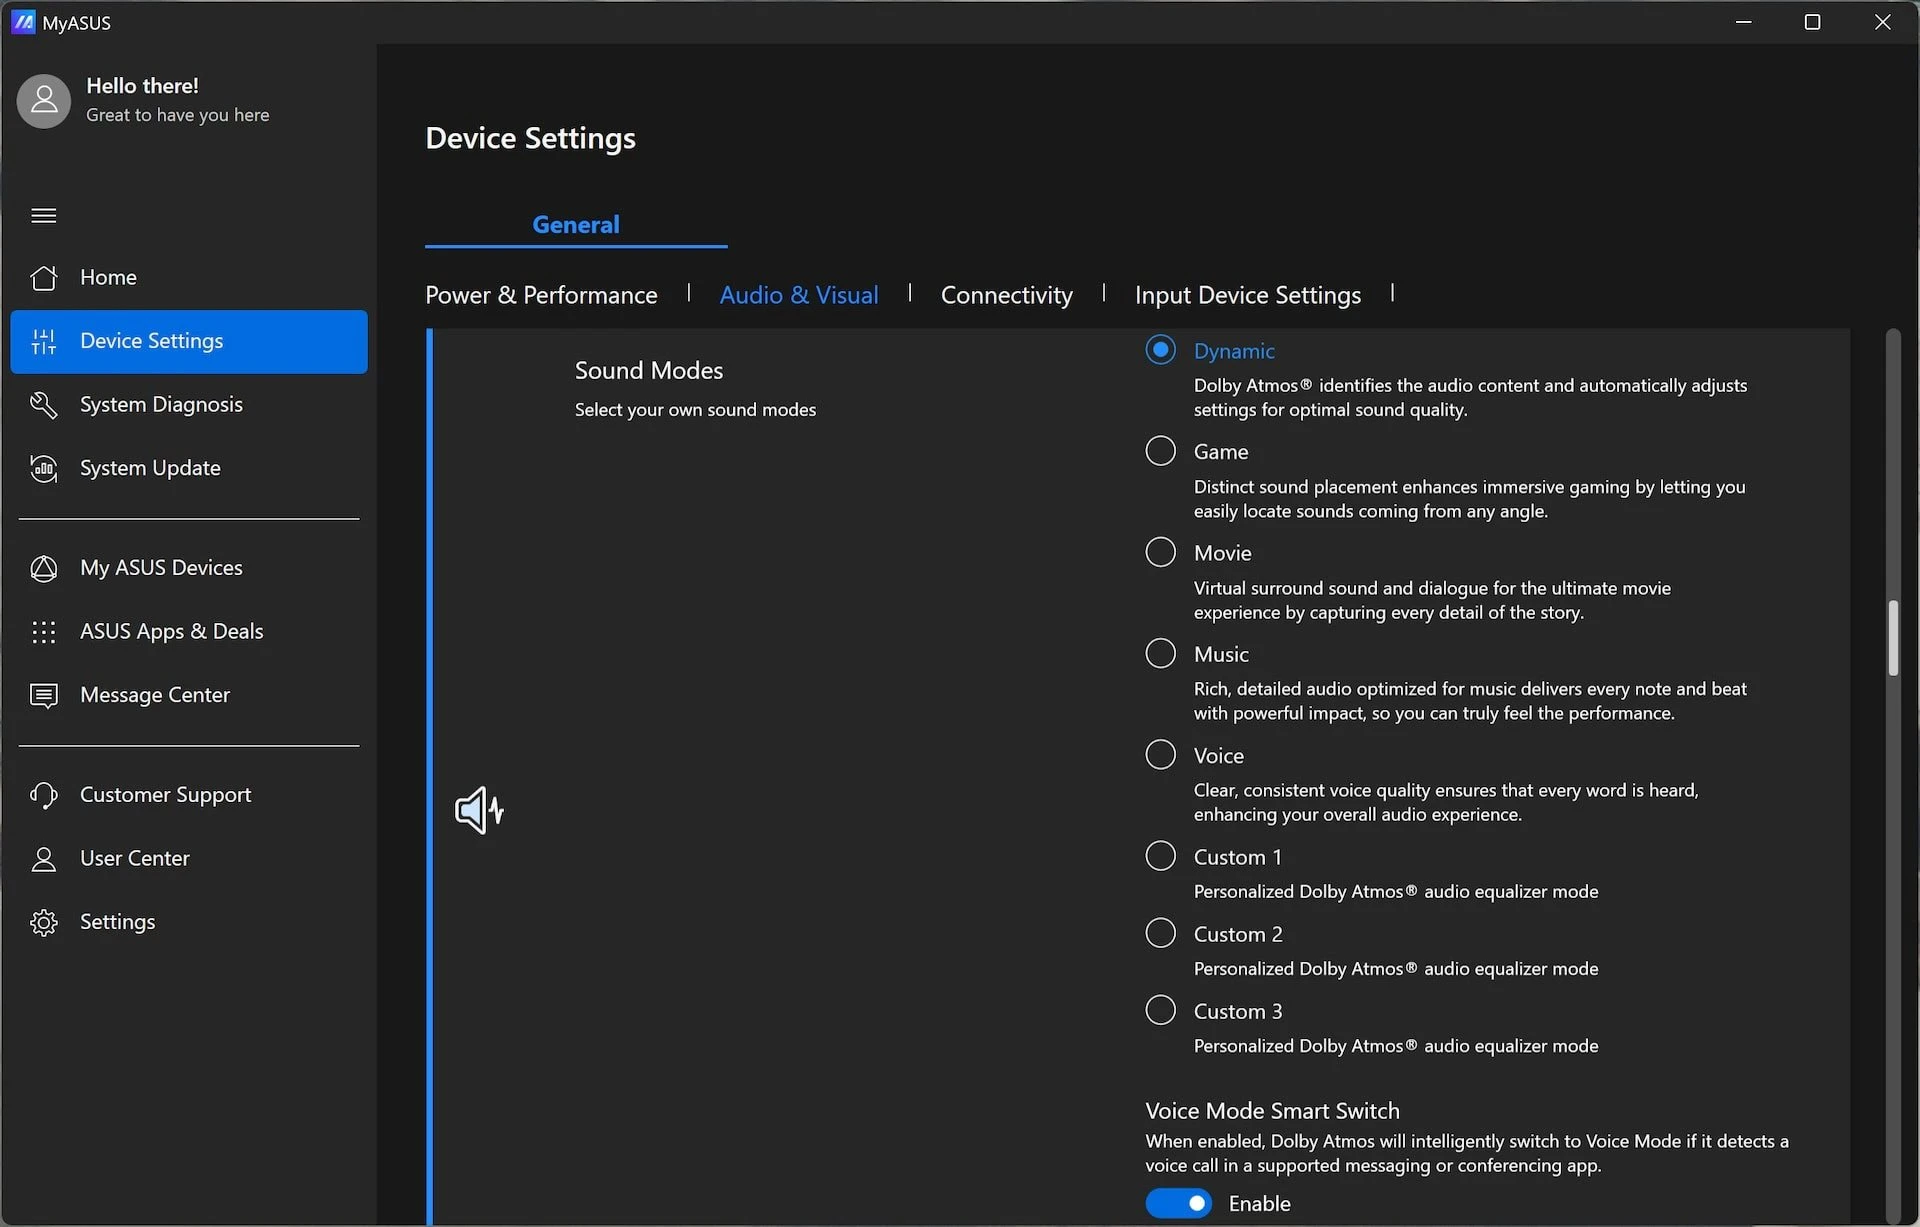Collapse the sidebar with hamburger menu
This screenshot has height=1227, width=1920.
coord(43,216)
